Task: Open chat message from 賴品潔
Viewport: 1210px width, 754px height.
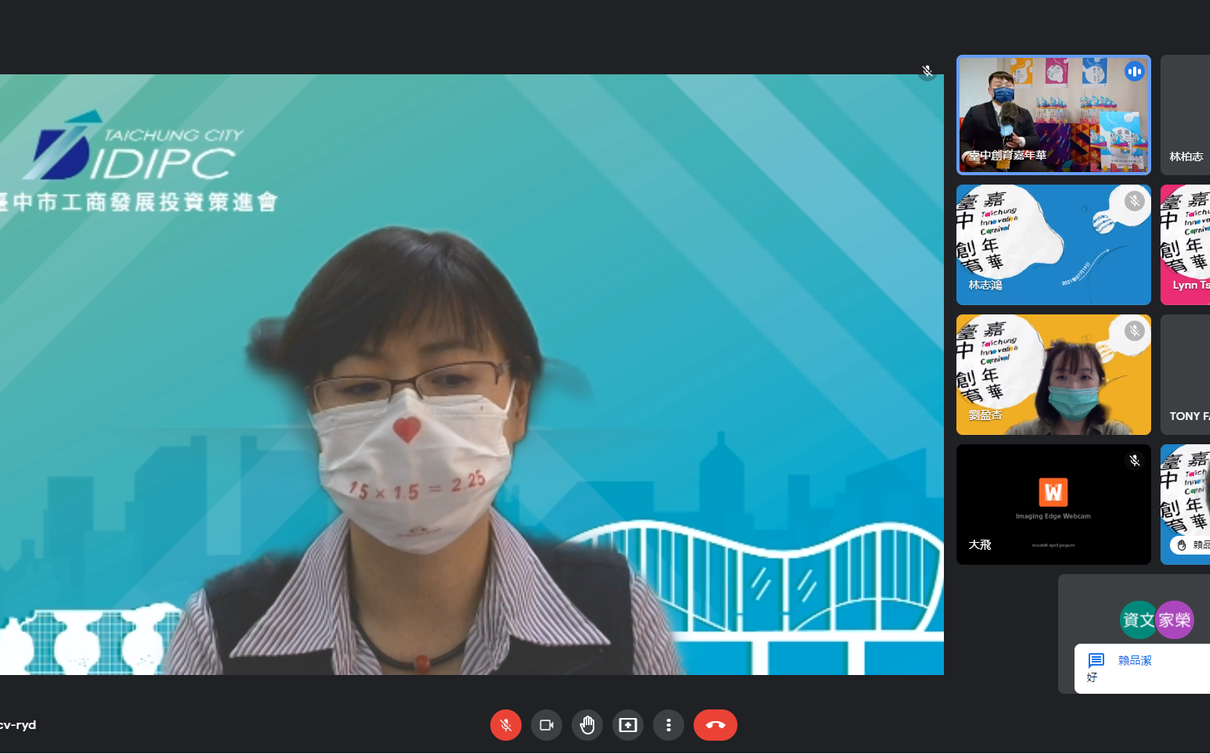Action: click(x=1142, y=668)
